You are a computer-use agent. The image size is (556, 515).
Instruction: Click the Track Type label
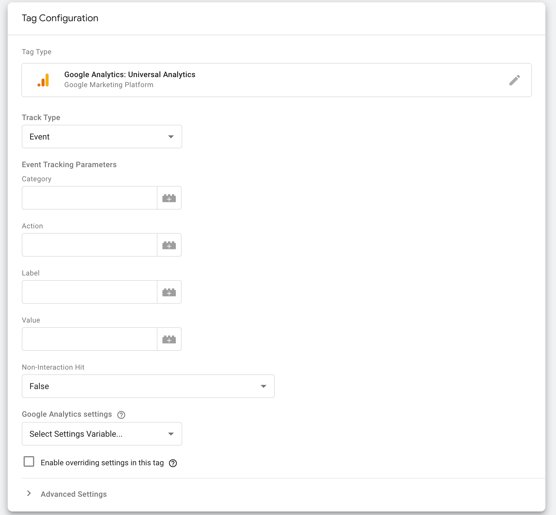(x=41, y=117)
